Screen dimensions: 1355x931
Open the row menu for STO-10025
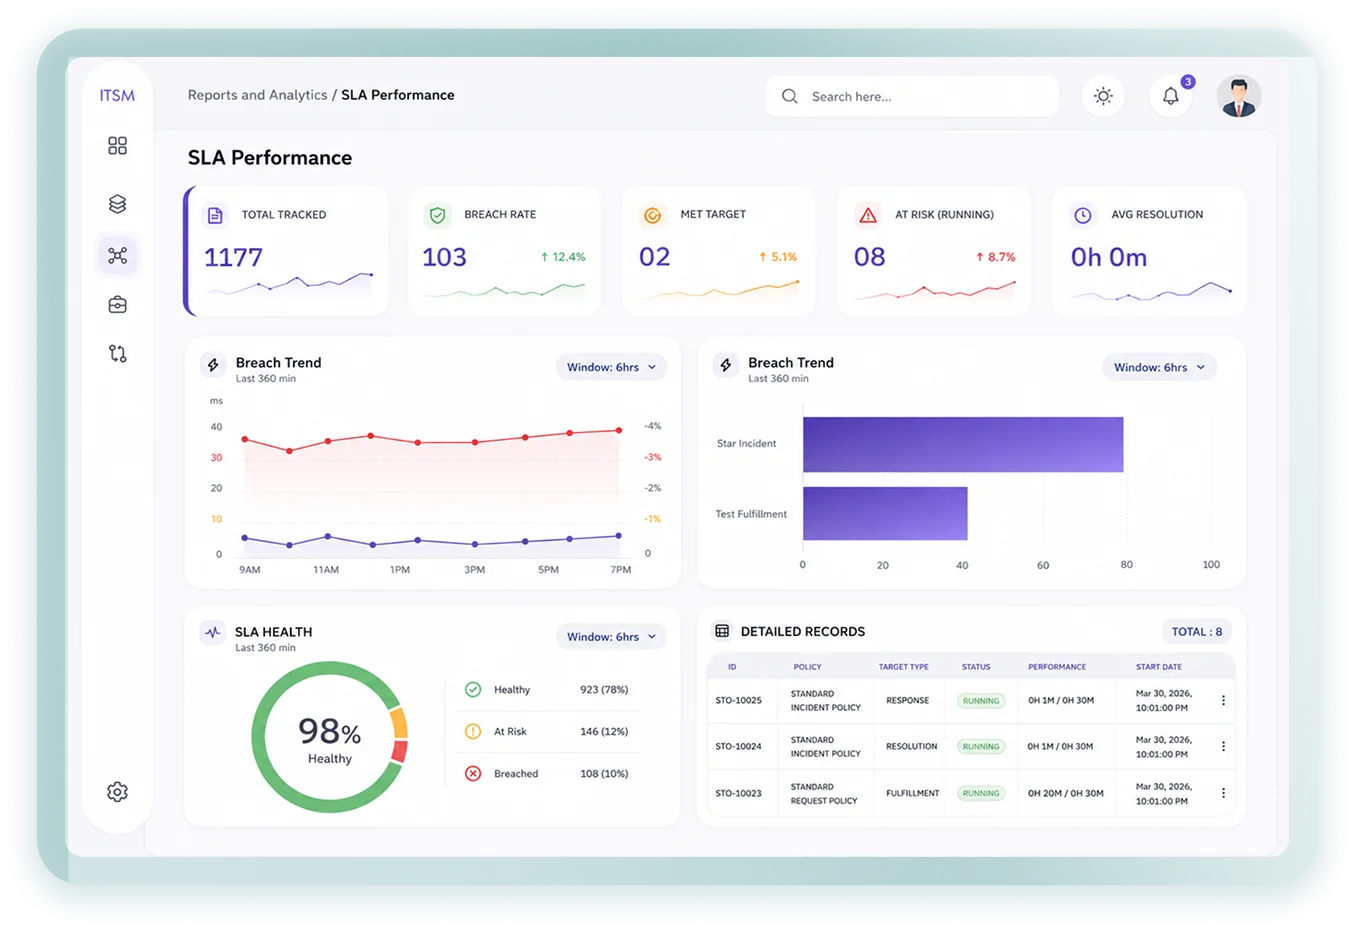coord(1223,701)
